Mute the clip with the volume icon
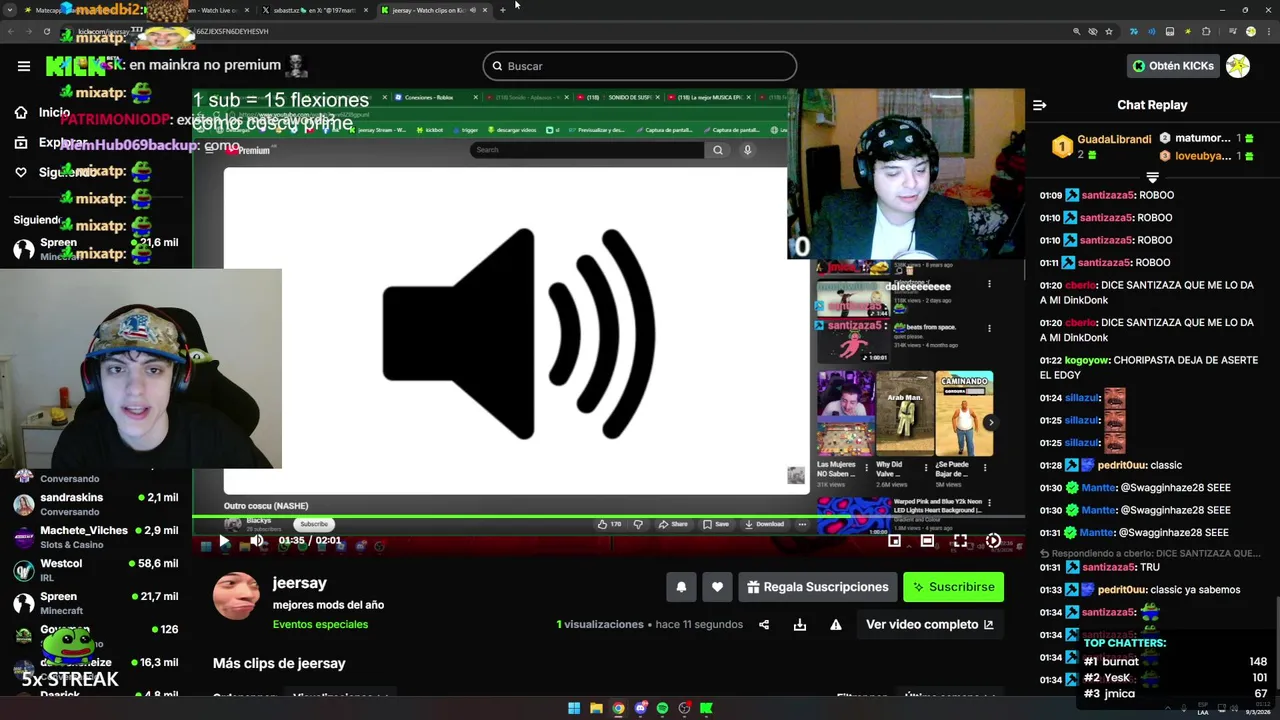This screenshot has width=1280, height=720. tap(257, 541)
